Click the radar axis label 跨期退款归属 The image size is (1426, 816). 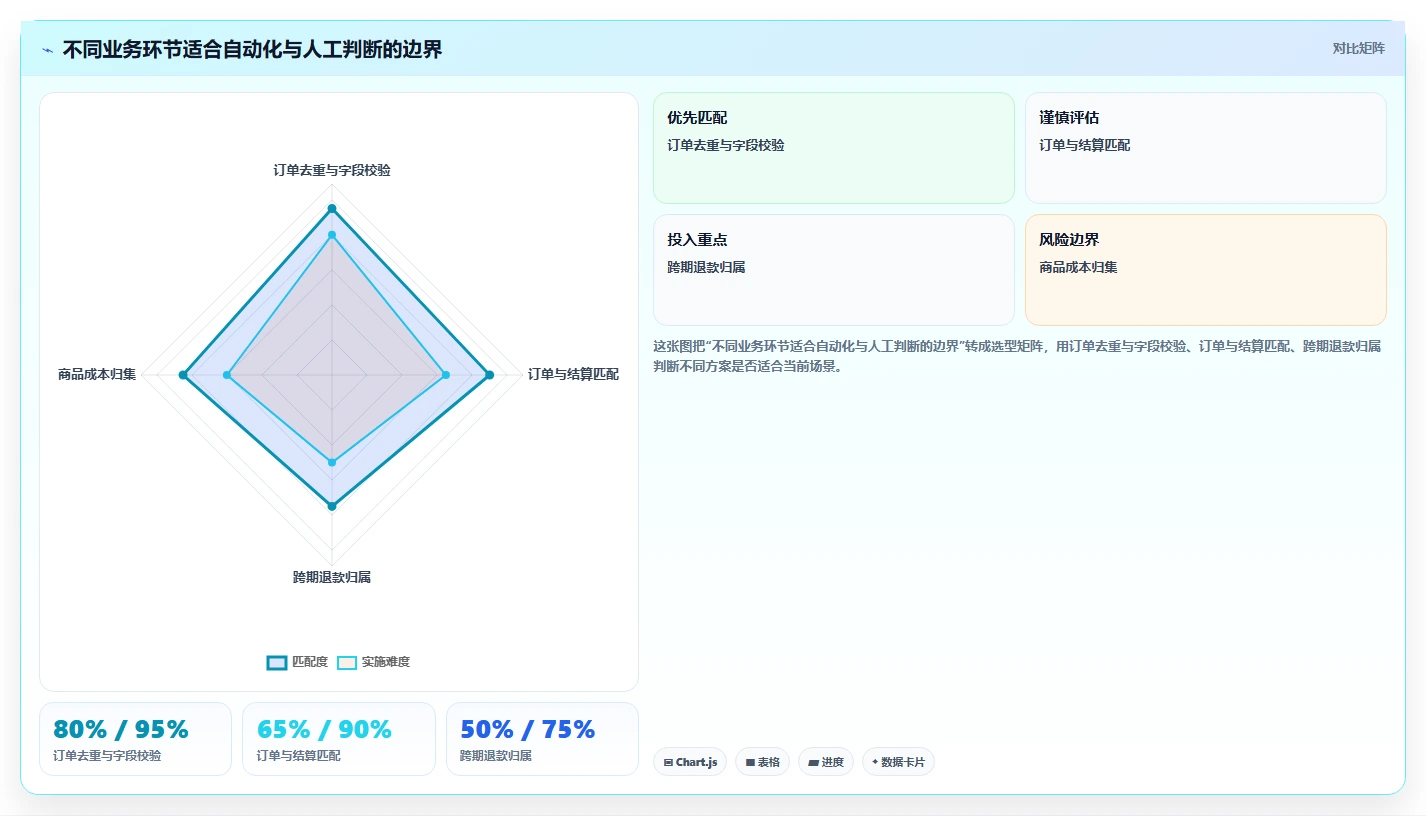[x=332, y=577]
